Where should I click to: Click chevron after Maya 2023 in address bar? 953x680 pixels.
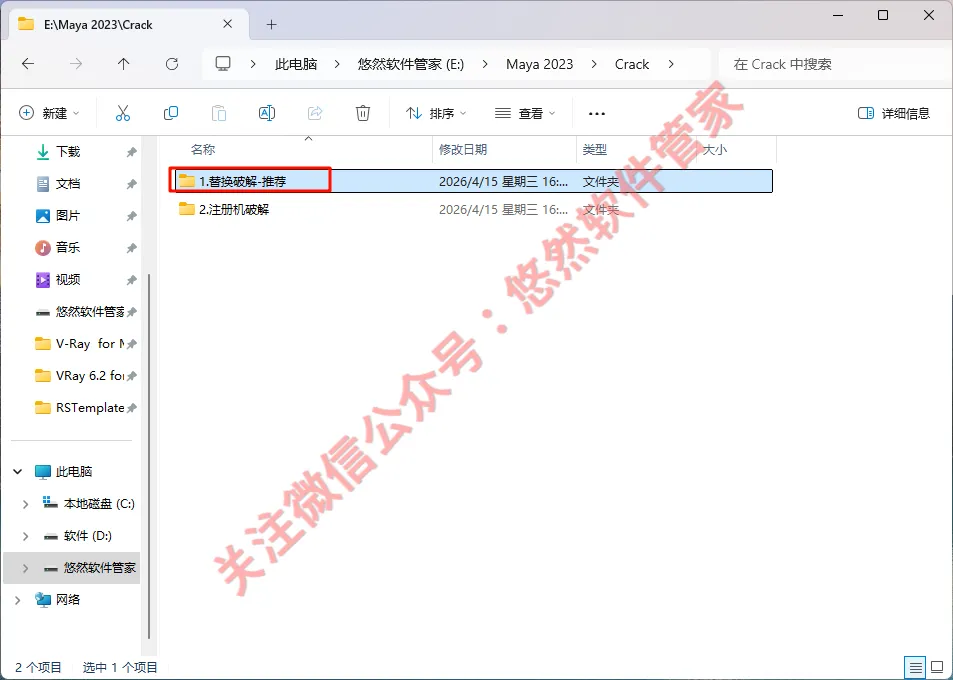pyautogui.click(x=594, y=64)
